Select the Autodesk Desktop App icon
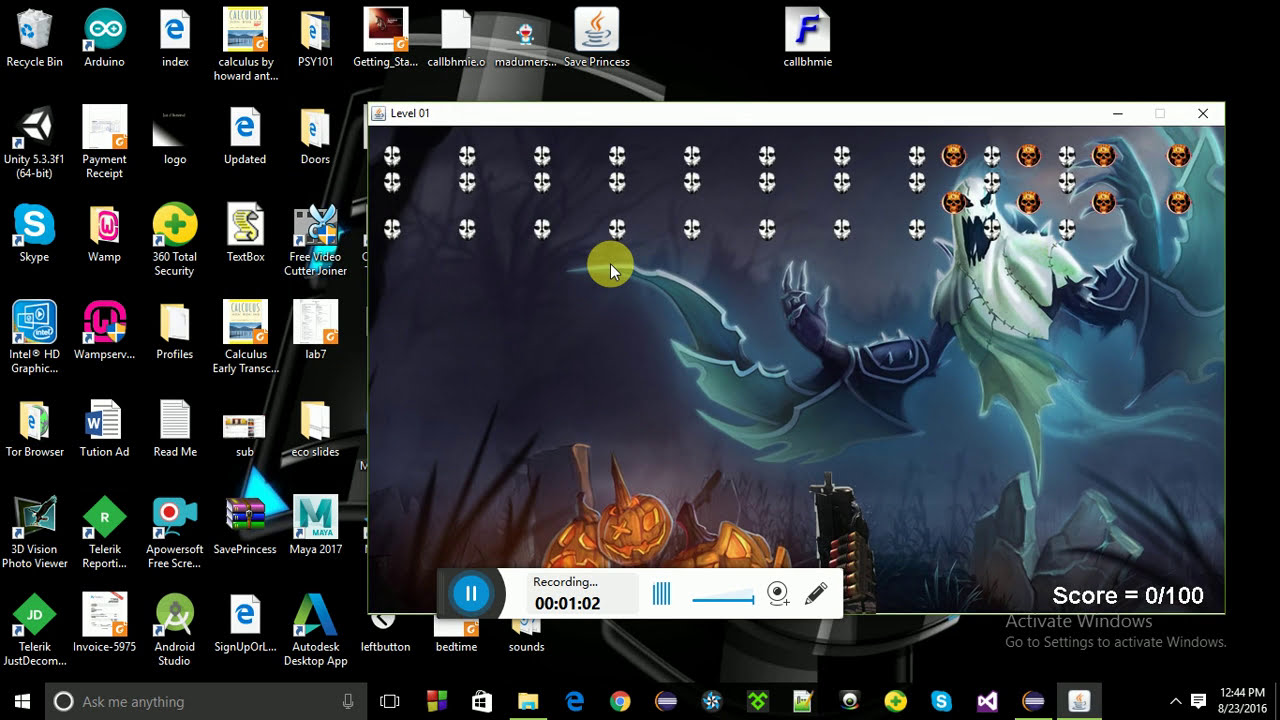This screenshot has width=1280, height=720. [x=315, y=630]
